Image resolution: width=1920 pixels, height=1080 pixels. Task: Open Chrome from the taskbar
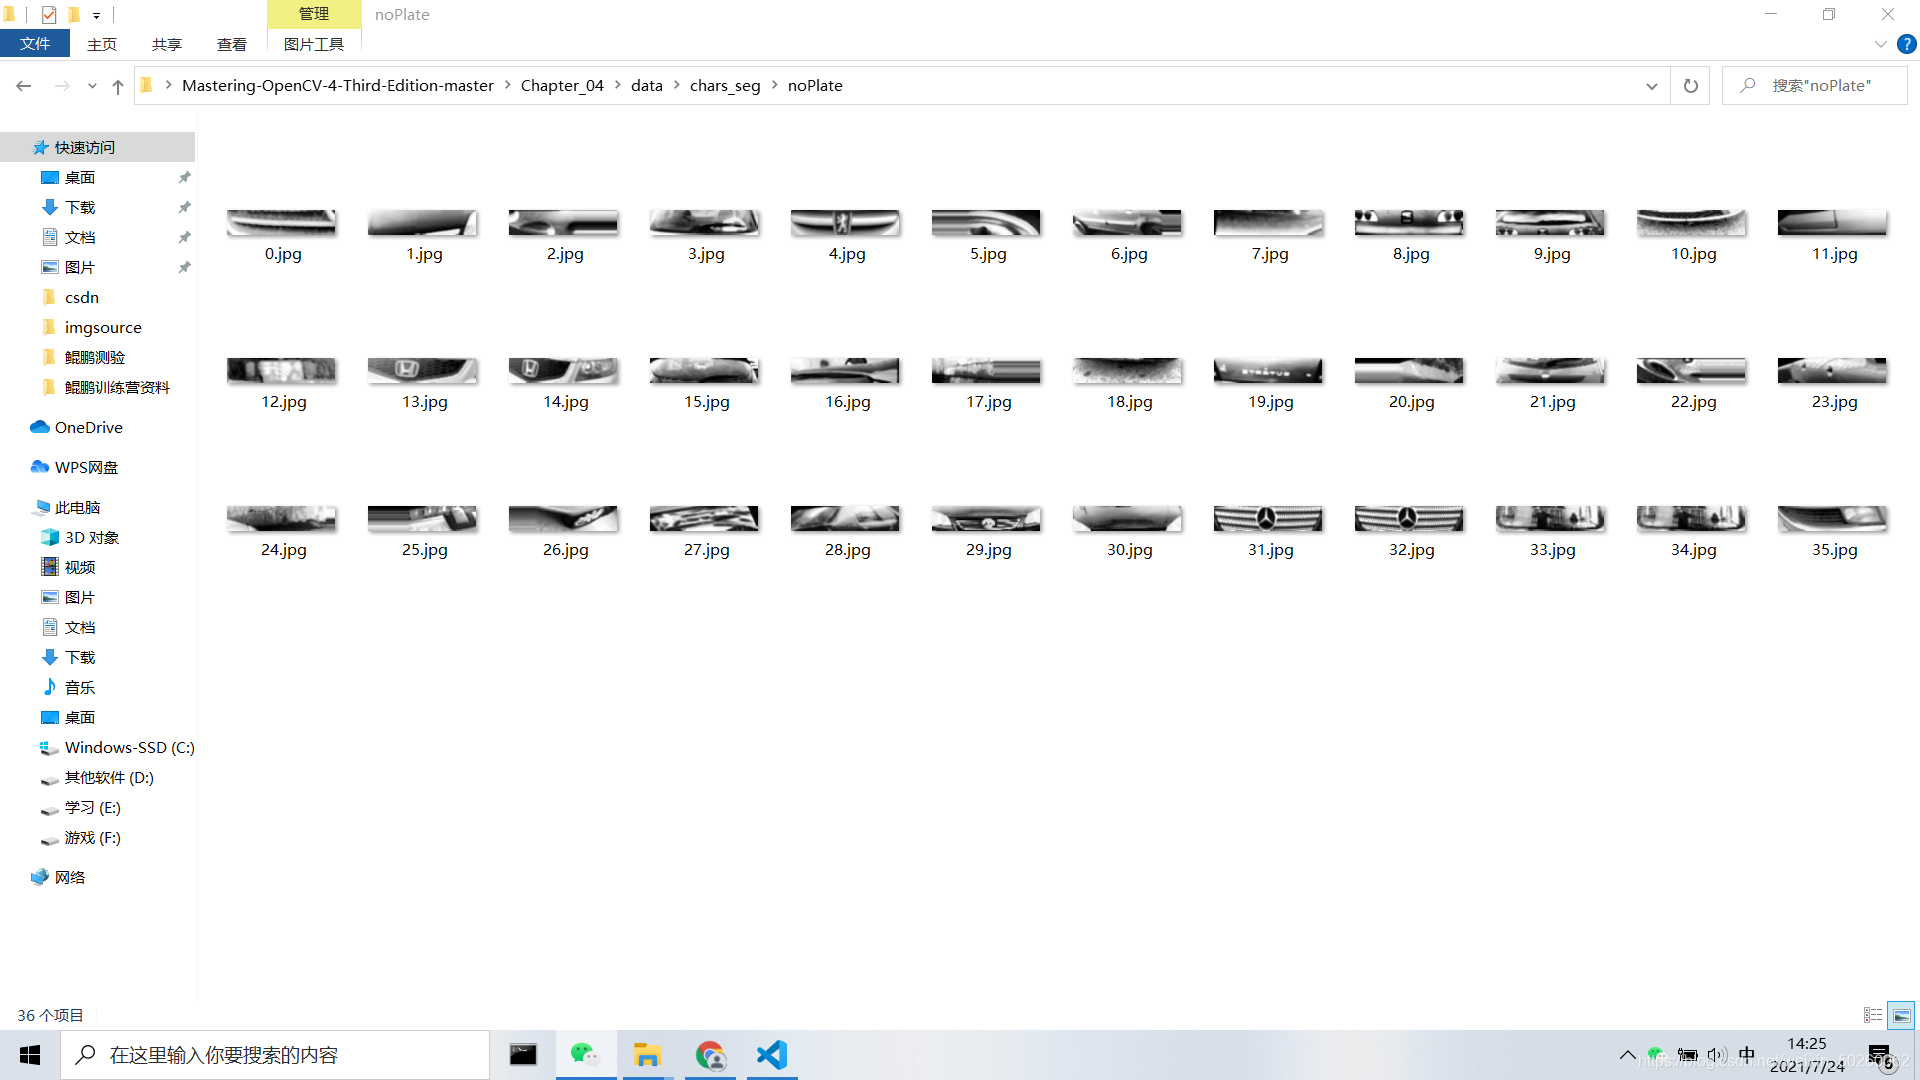710,1055
